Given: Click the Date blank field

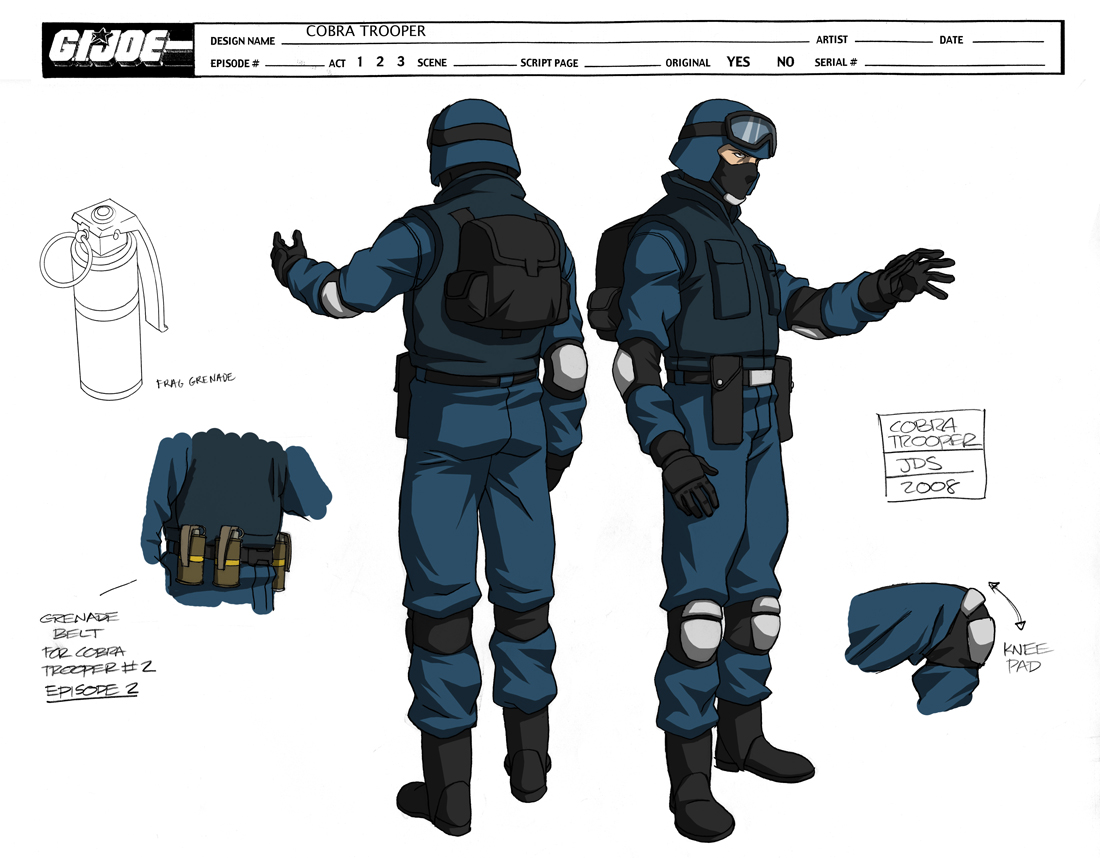Looking at the screenshot, I should pos(1006,40).
